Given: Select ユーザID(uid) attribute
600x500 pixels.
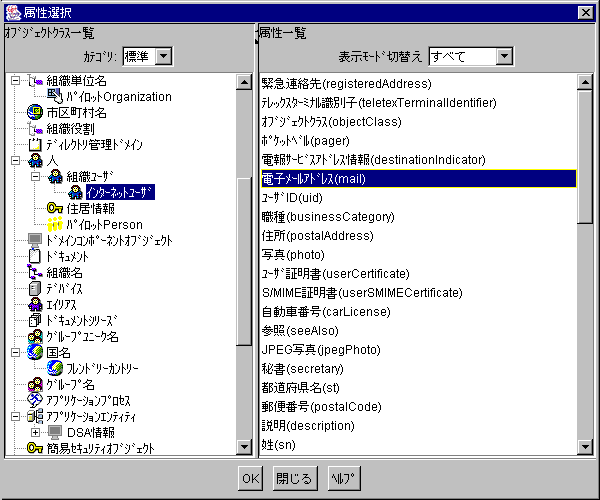Looking at the screenshot, I should point(418,198).
